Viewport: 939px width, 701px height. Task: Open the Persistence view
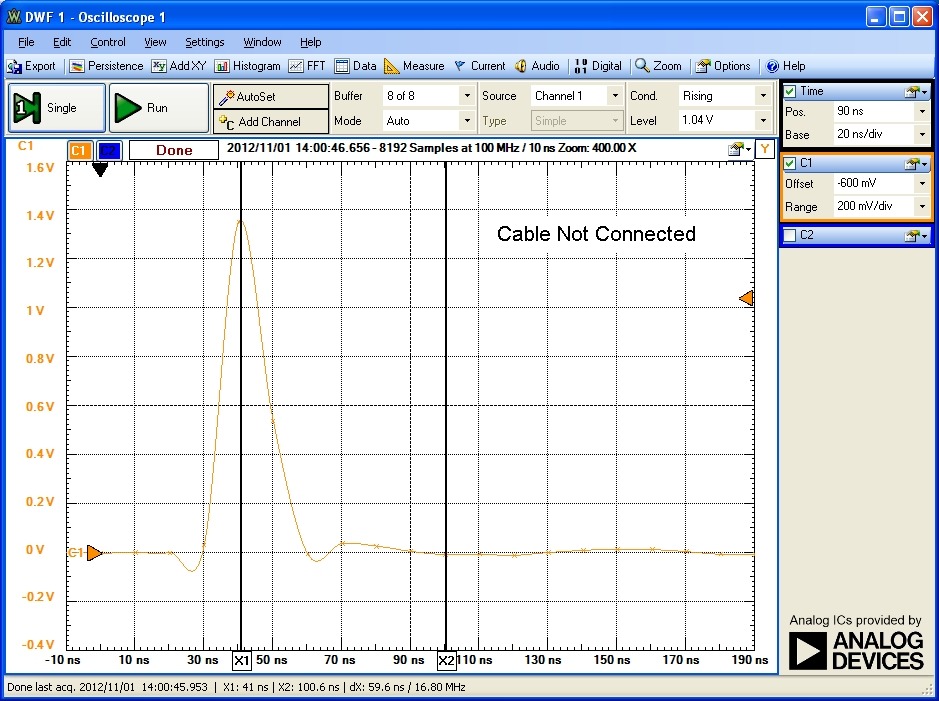pyautogui.click(x=106, y=66)
